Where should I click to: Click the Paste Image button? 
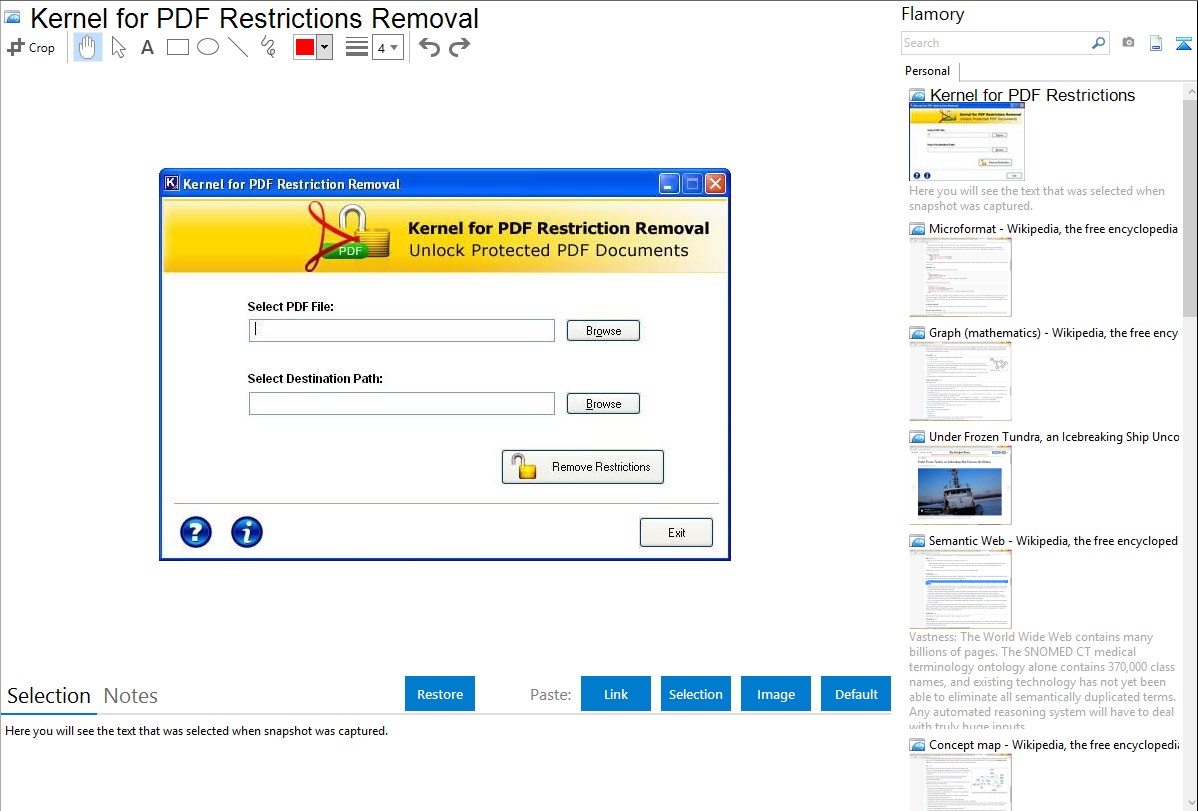click(775, 694)
